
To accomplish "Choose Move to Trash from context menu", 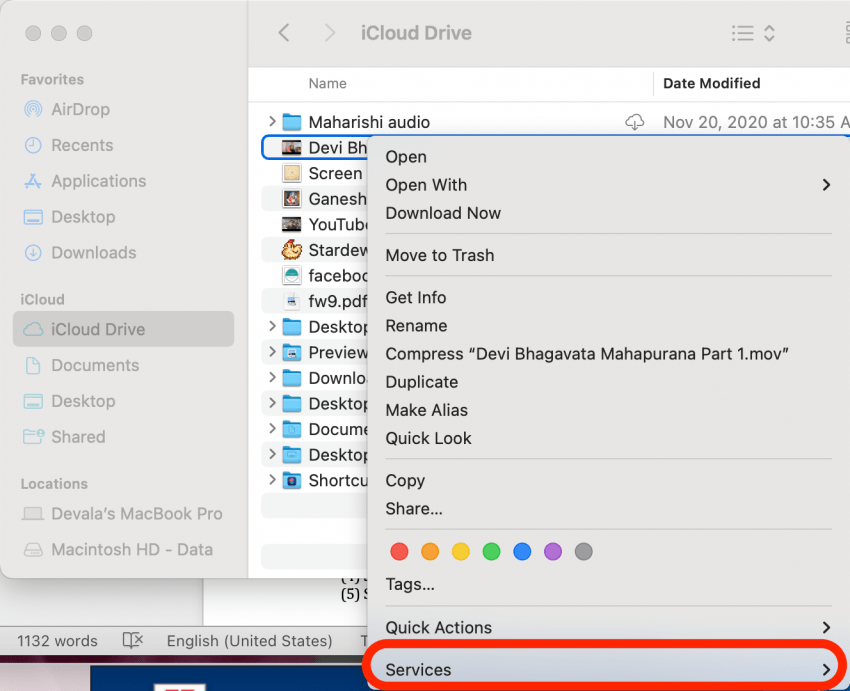I will tap(440, 255).
